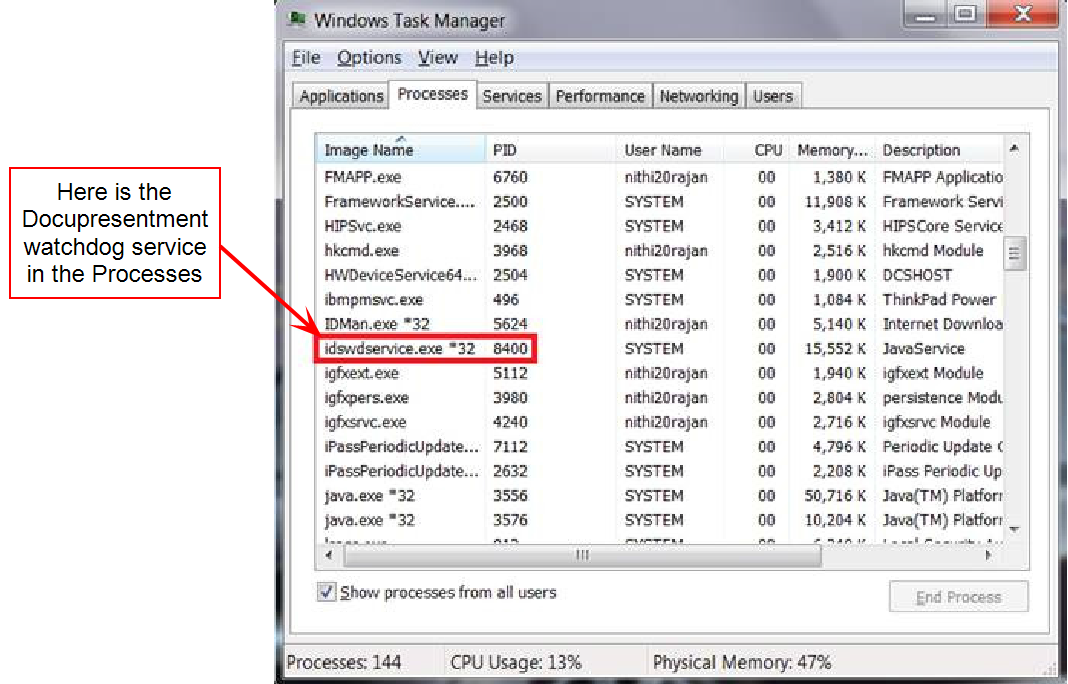Image resolution: width=1068 pixels, height=684 pixels.
Task: Switch to the Applications tab
Action: point(340,95)
